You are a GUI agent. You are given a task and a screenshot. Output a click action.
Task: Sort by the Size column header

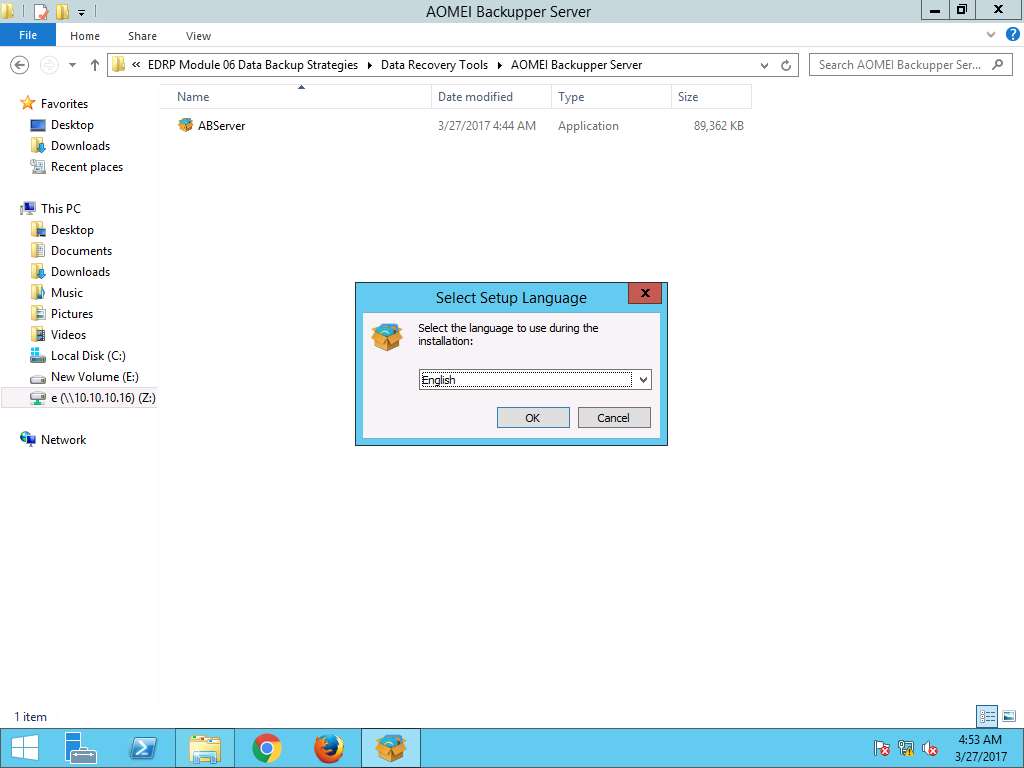point(711,97)
